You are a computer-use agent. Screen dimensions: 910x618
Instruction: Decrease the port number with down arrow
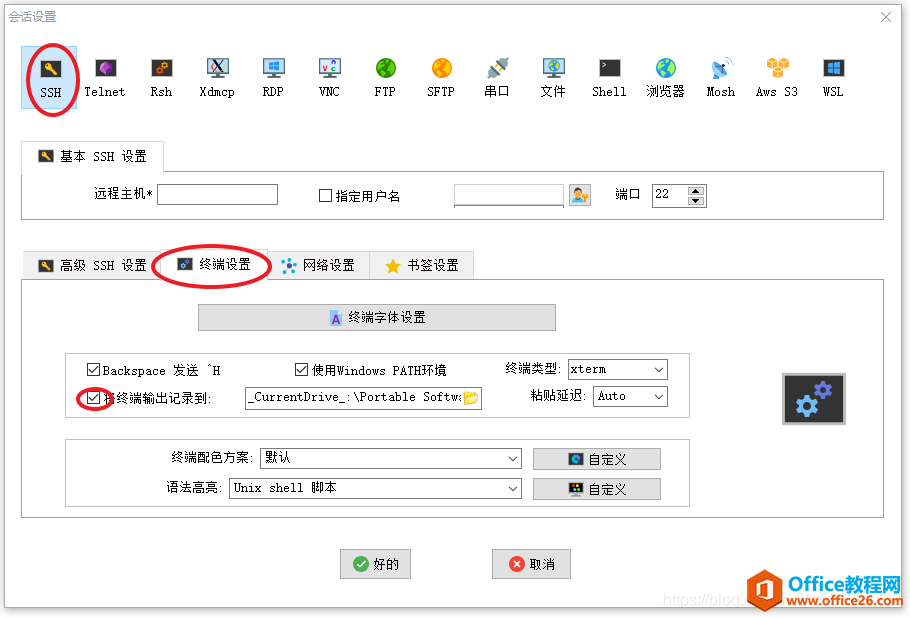click(696, 201)
